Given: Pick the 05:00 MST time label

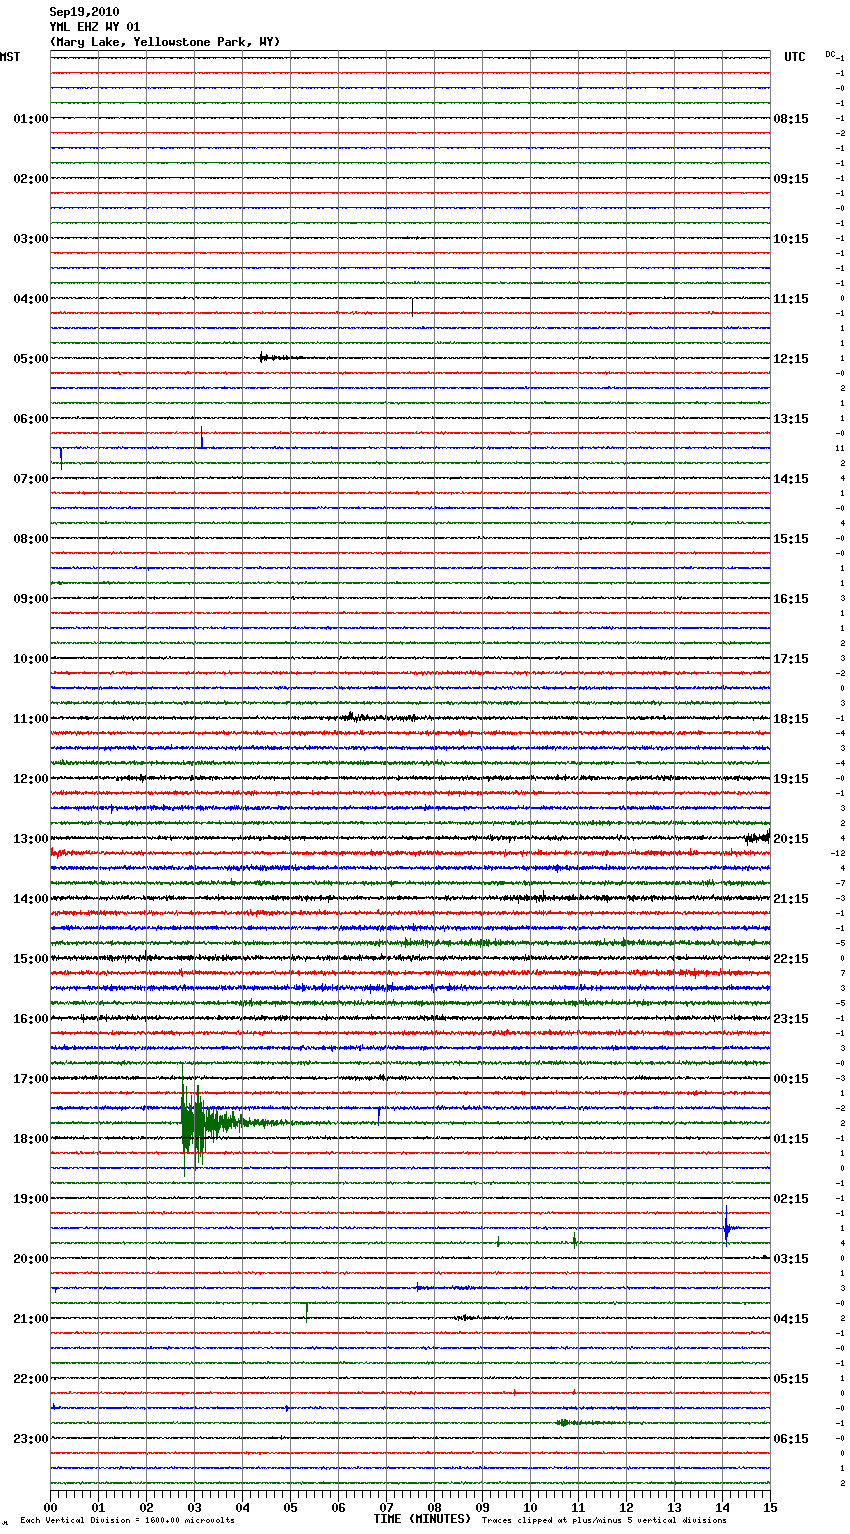Looking at the screenshot, I should 30,359.
